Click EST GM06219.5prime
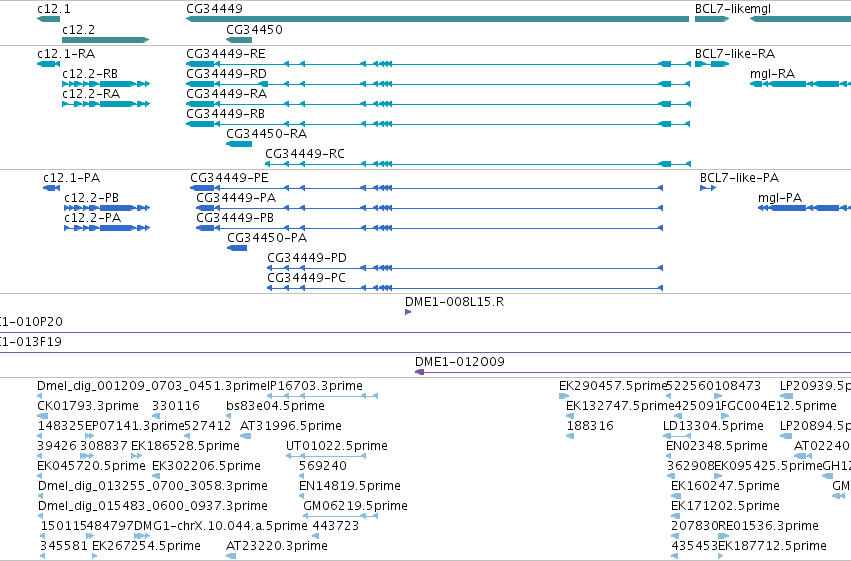 355,506
